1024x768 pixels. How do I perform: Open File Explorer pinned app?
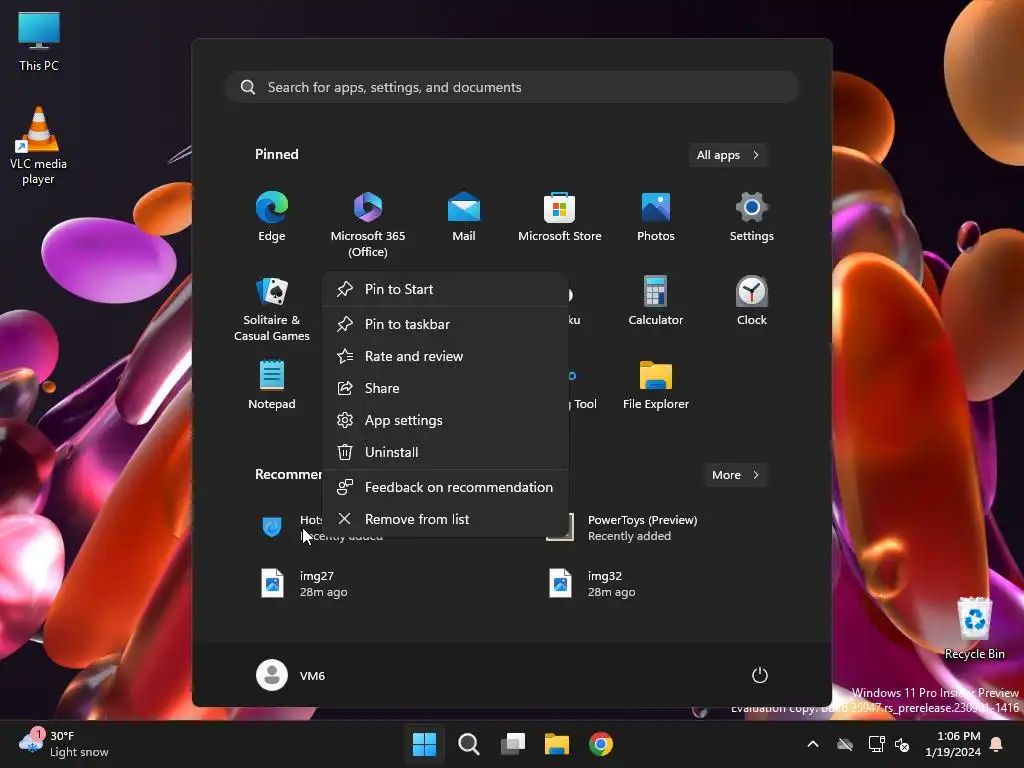(x=656, y=384)
